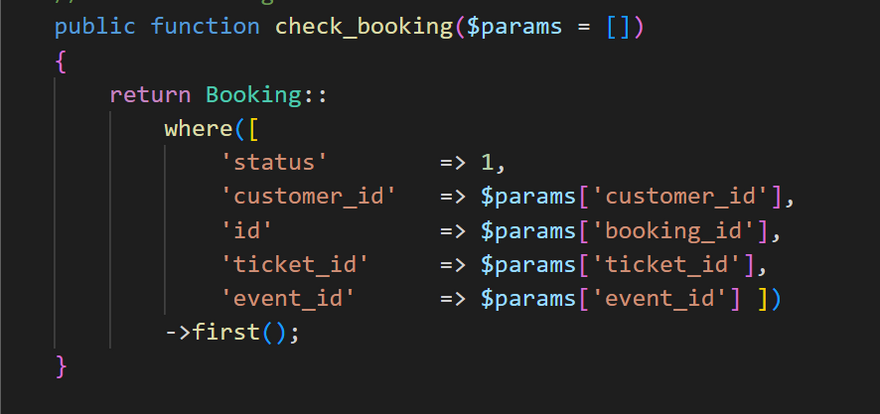Click the "return" keyword

click(150, 95)
